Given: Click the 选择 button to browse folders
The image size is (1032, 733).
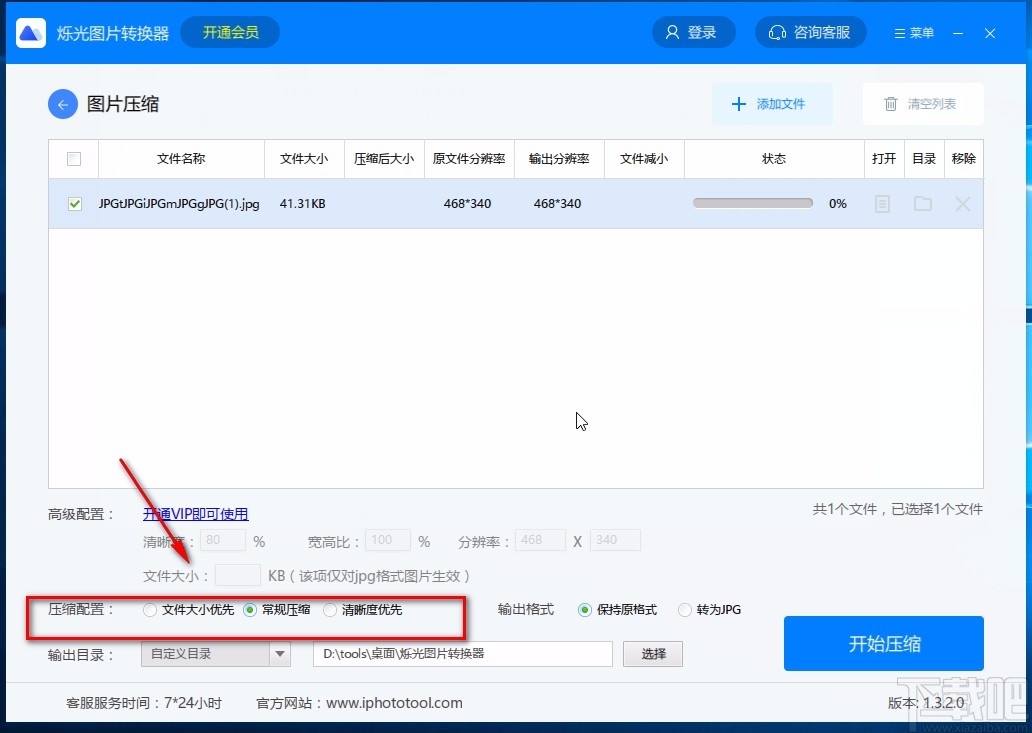Looking at the screenshot, I should 652,653.
